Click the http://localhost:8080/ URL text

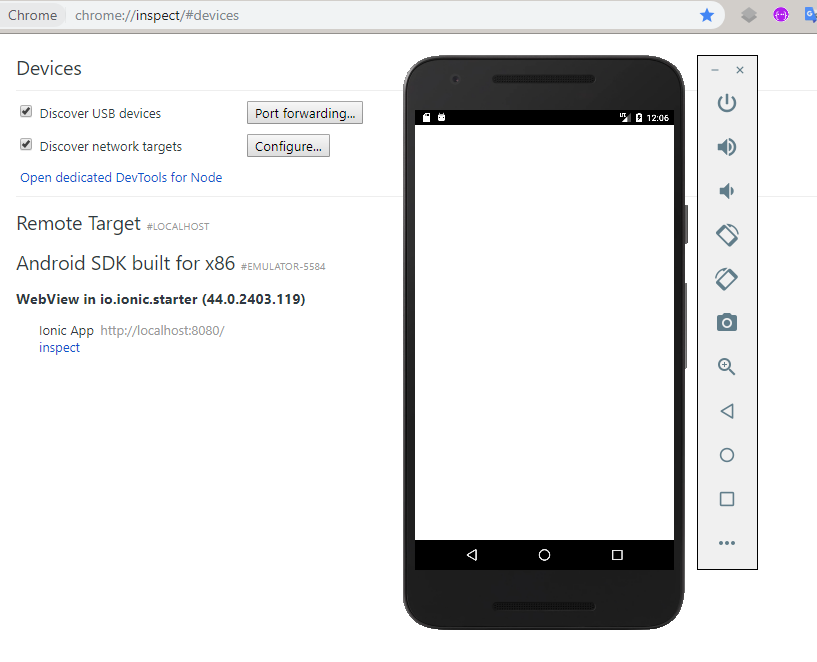point(162,331)
